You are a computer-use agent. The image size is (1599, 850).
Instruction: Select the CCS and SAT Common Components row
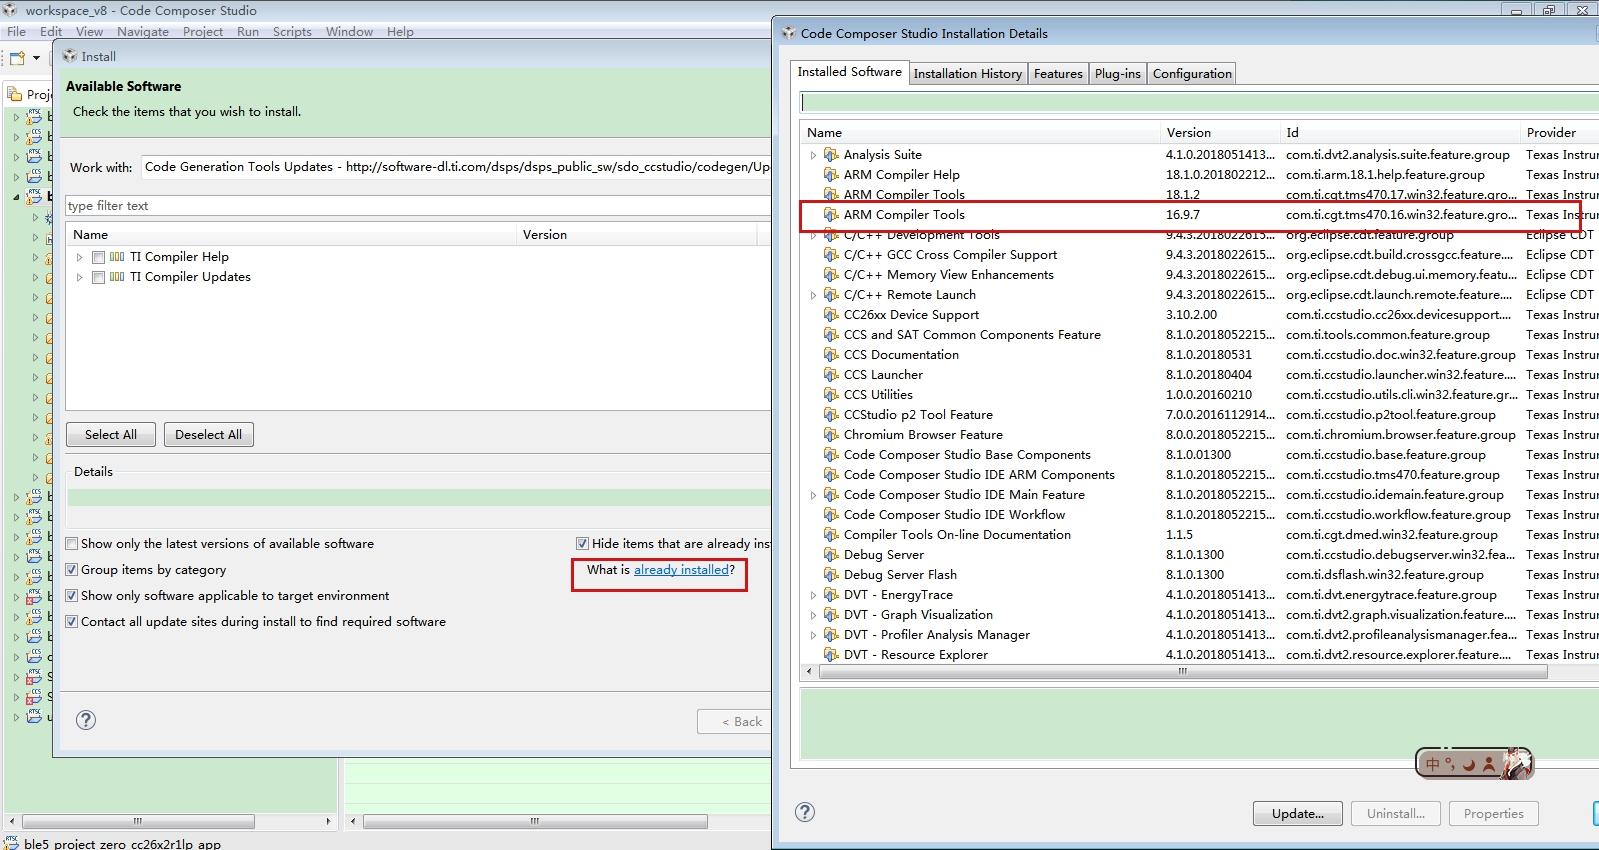(1199, 335)
